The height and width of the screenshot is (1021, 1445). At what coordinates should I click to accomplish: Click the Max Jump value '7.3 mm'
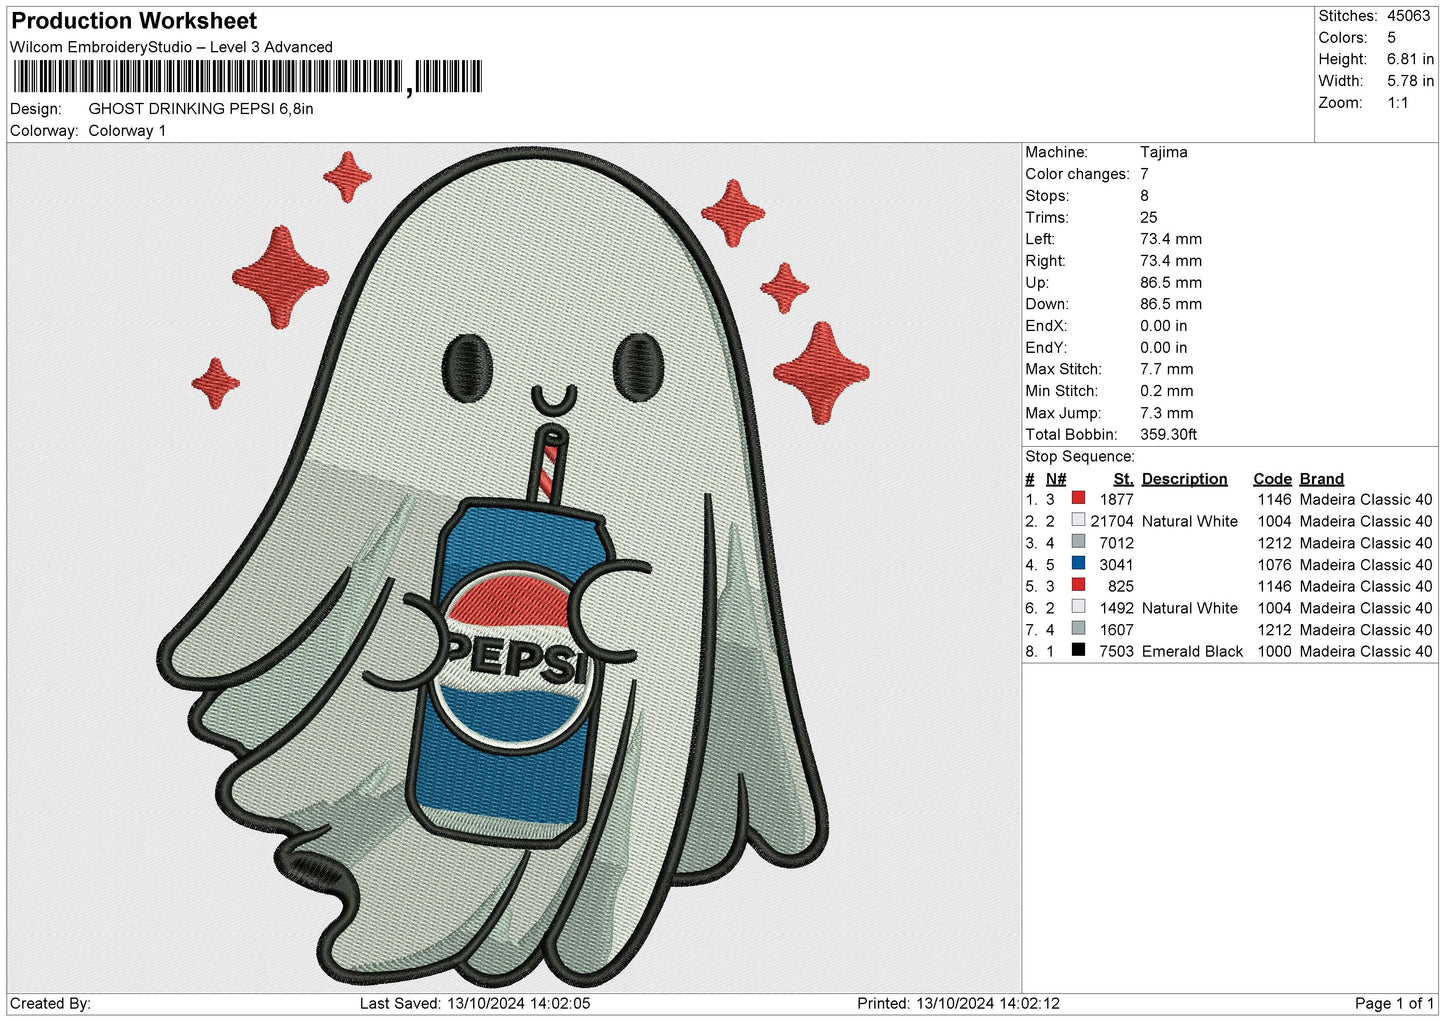(x=1167, y=413)
